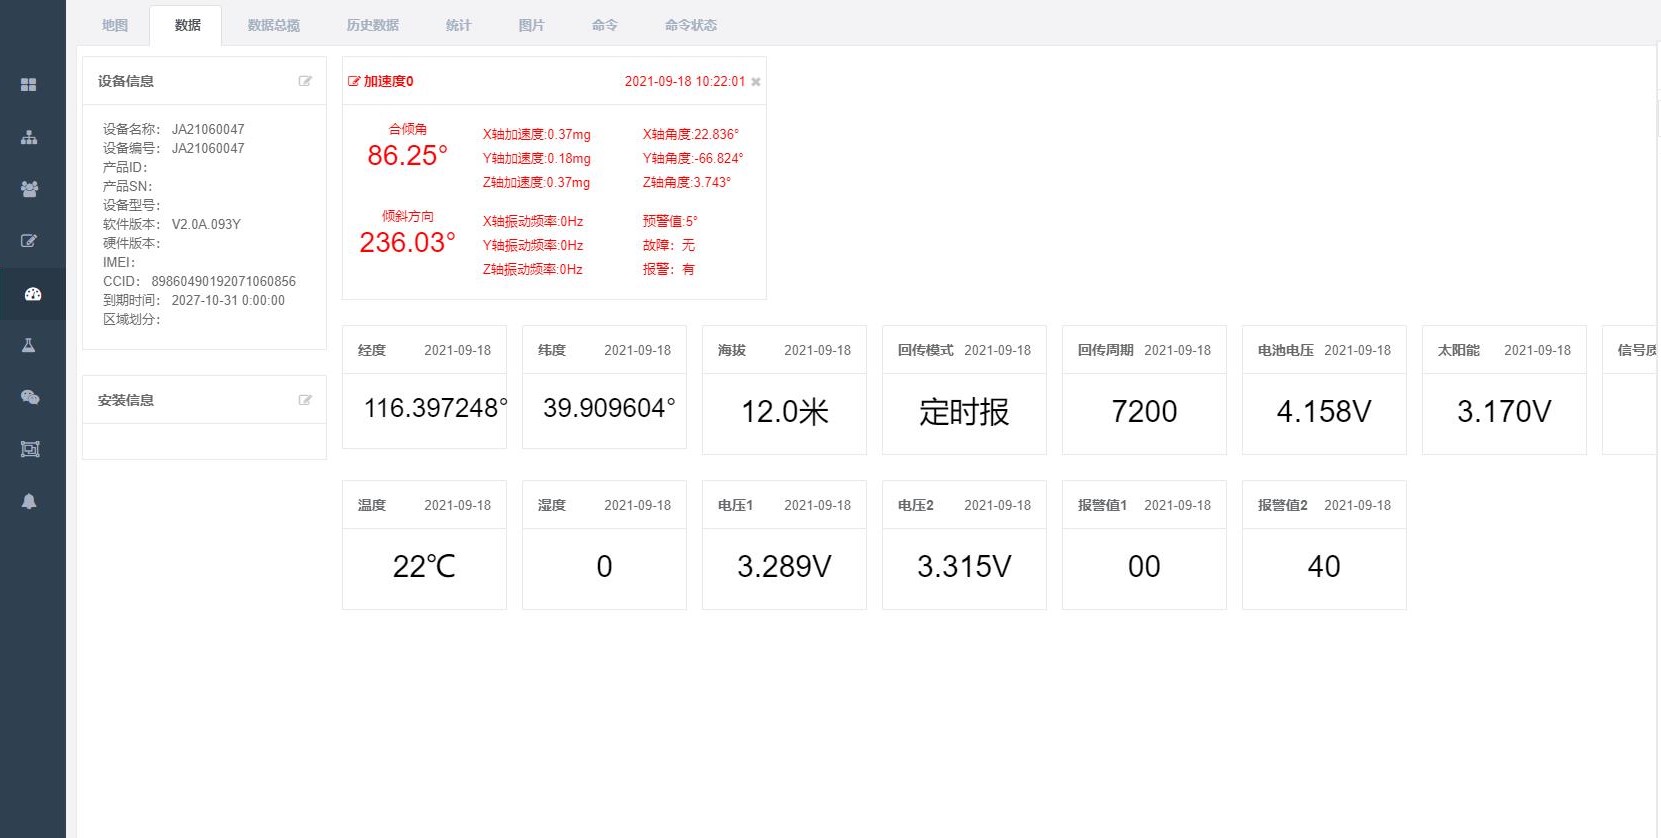Open the 历史数据 tab
The height and width of the screenshot is (838, 1661).
click(x=372, y=25)
